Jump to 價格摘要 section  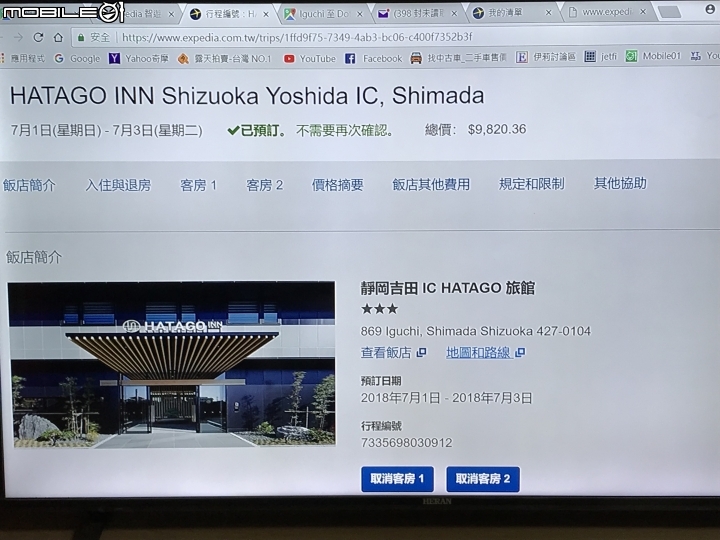338,185
